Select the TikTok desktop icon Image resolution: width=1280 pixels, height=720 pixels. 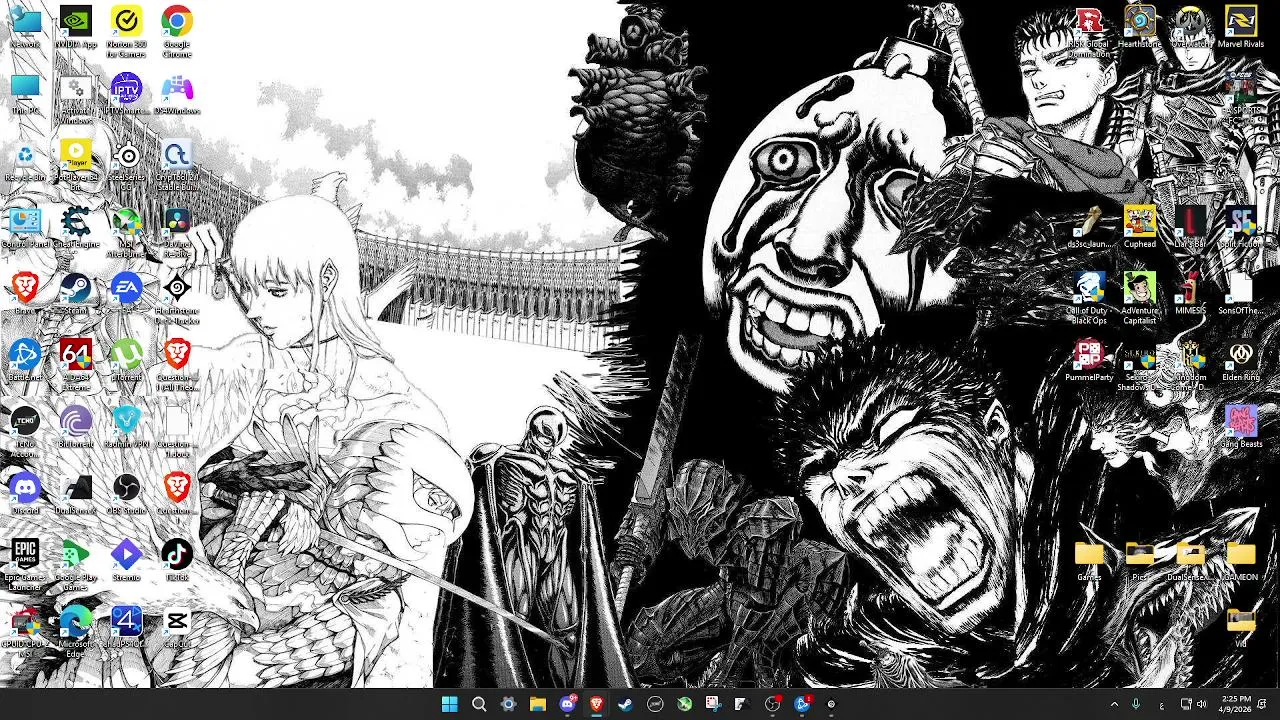tap(177, 561)
